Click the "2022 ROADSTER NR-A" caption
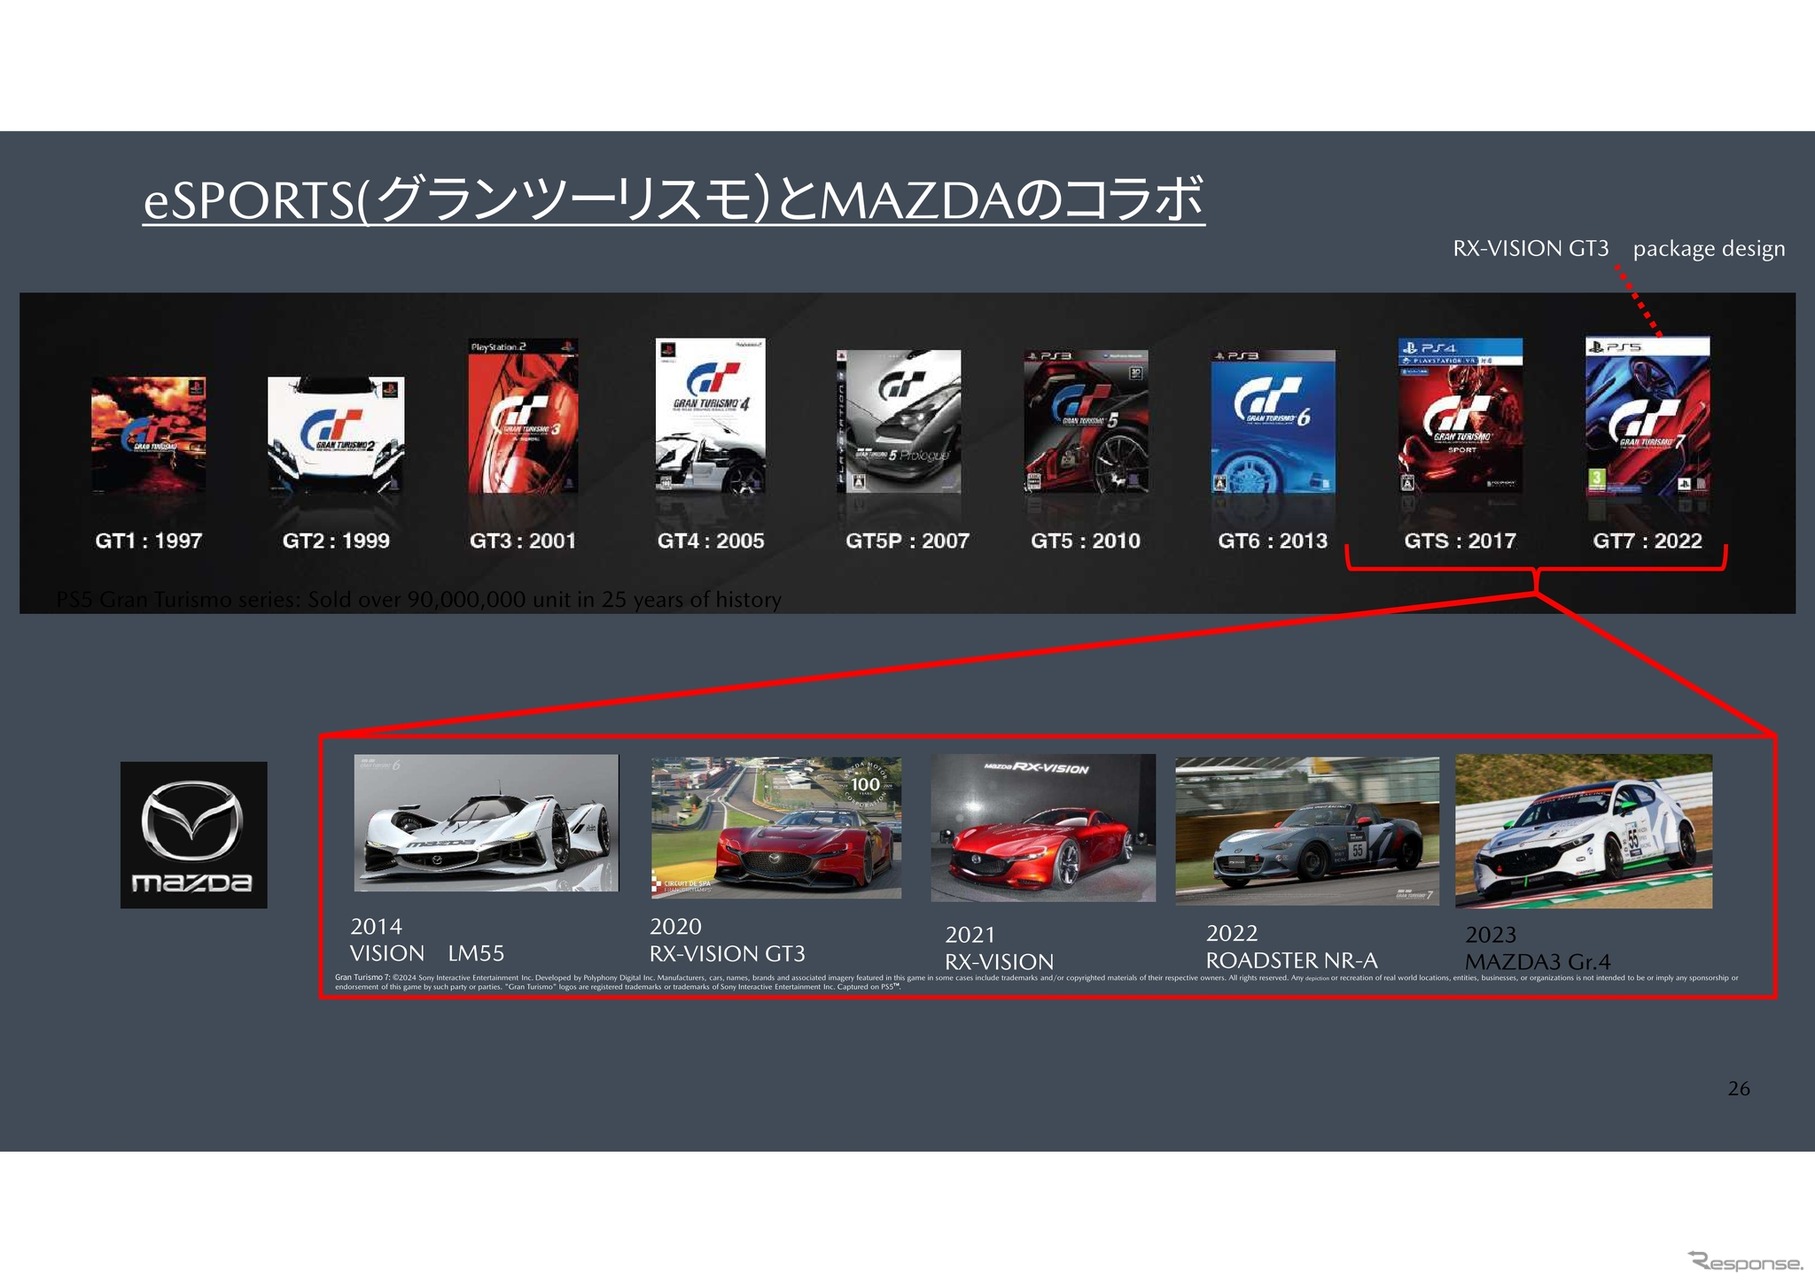 [1292, 947]
